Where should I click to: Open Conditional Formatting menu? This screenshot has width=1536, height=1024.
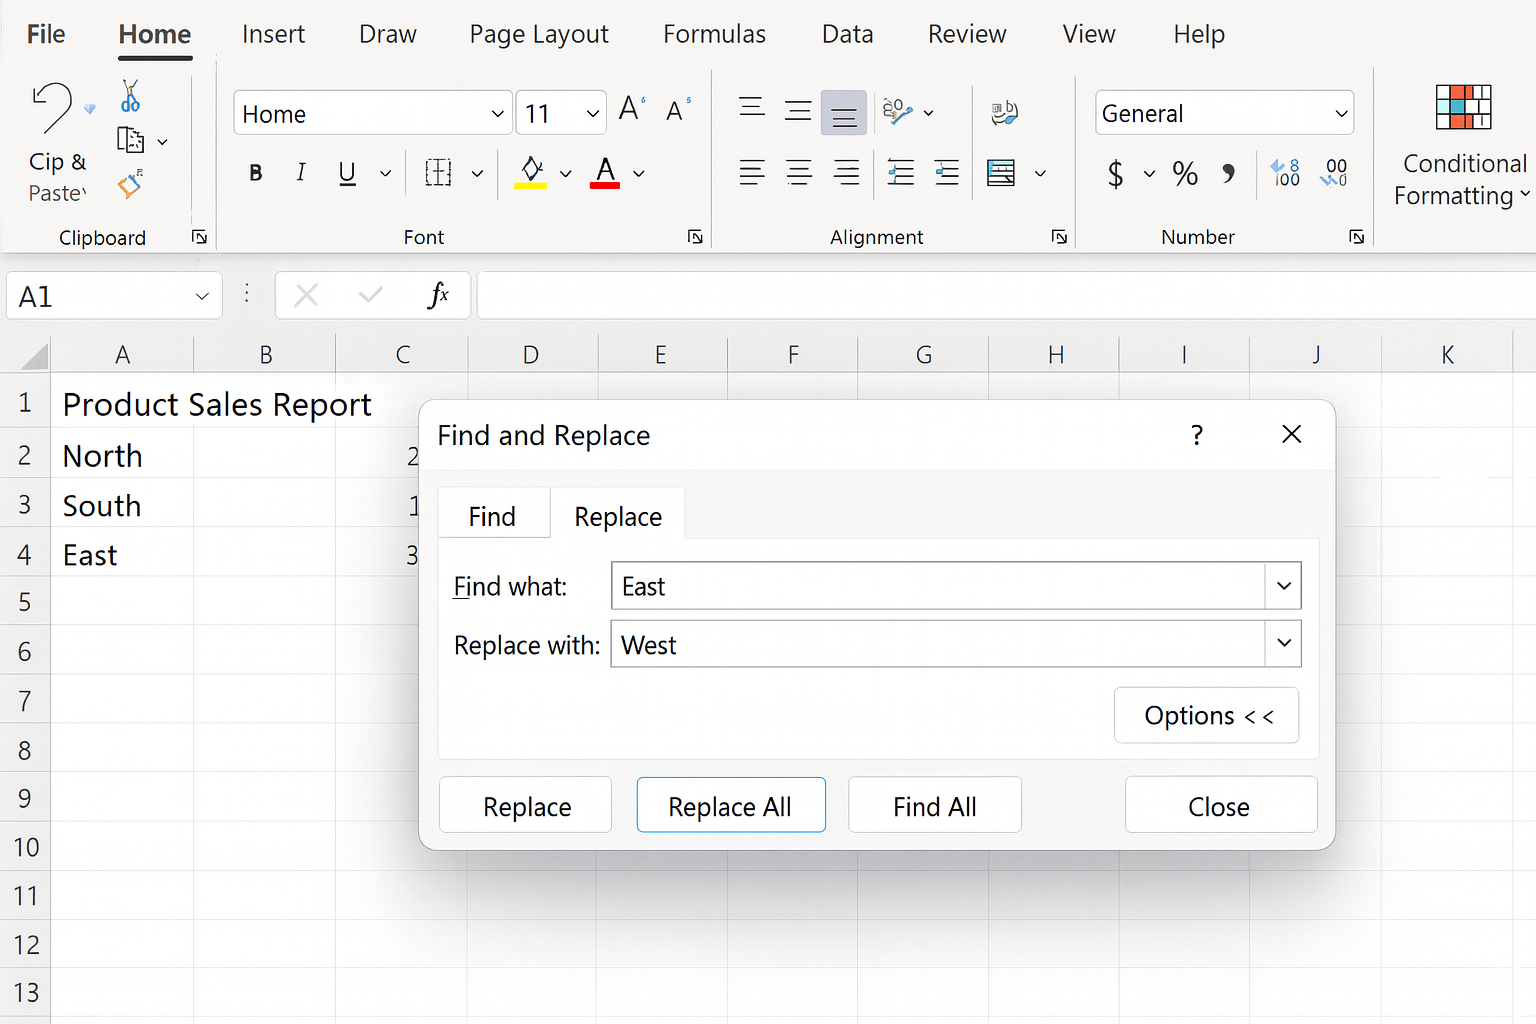pyautogui.click(x=1463, y=146)
